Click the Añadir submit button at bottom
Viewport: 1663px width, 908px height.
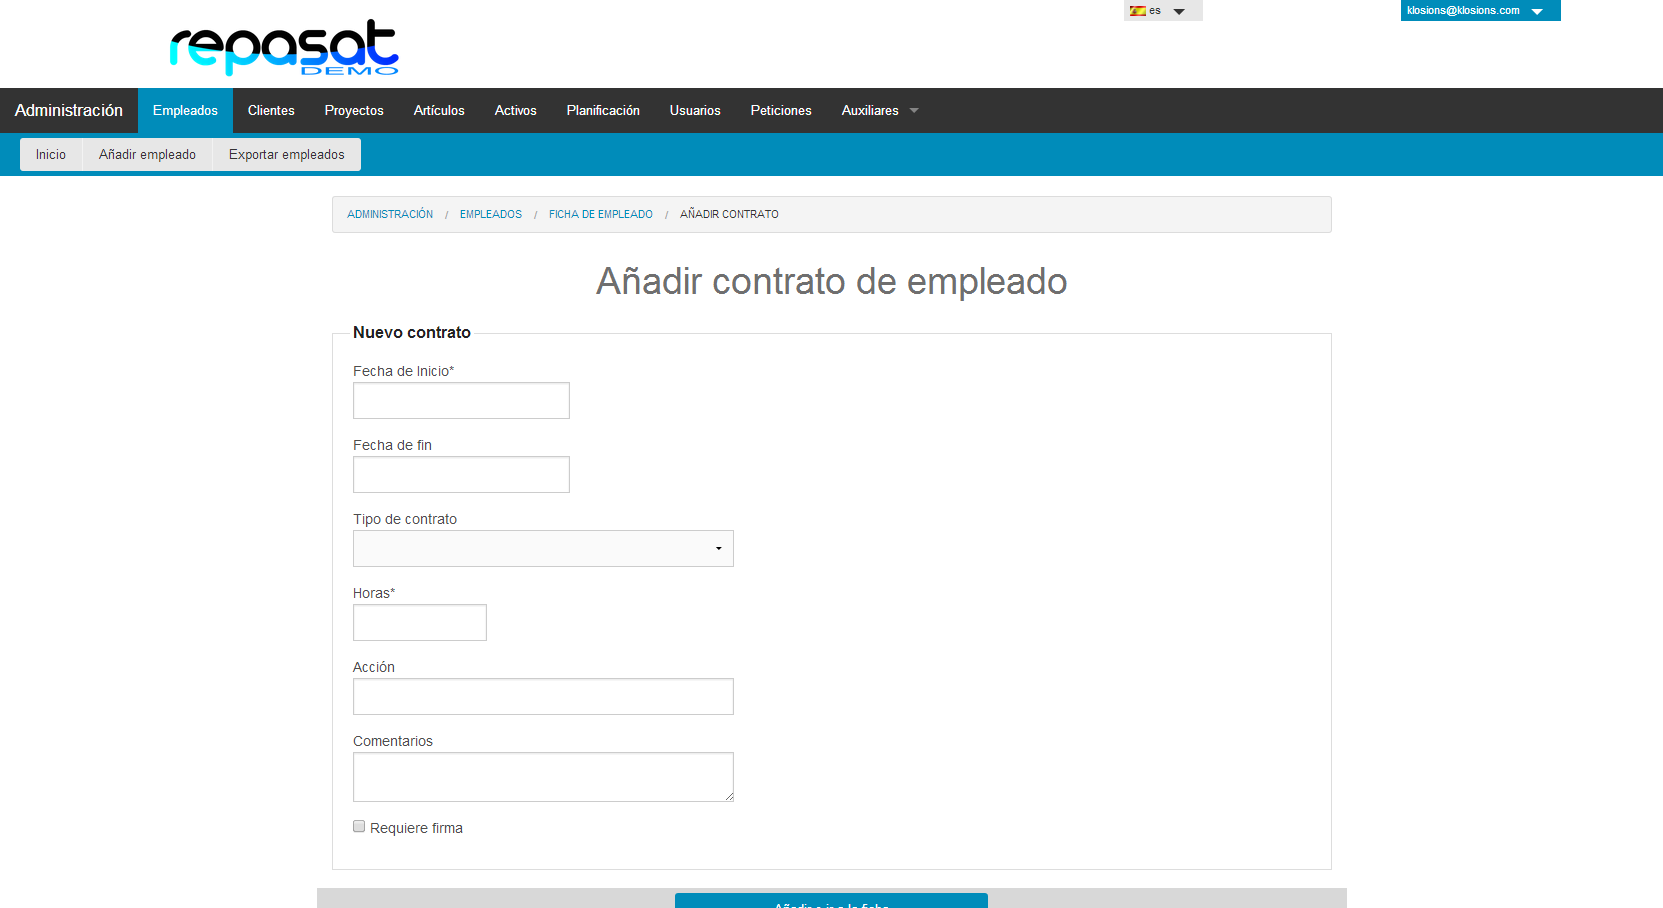click(x=831, y=901)
